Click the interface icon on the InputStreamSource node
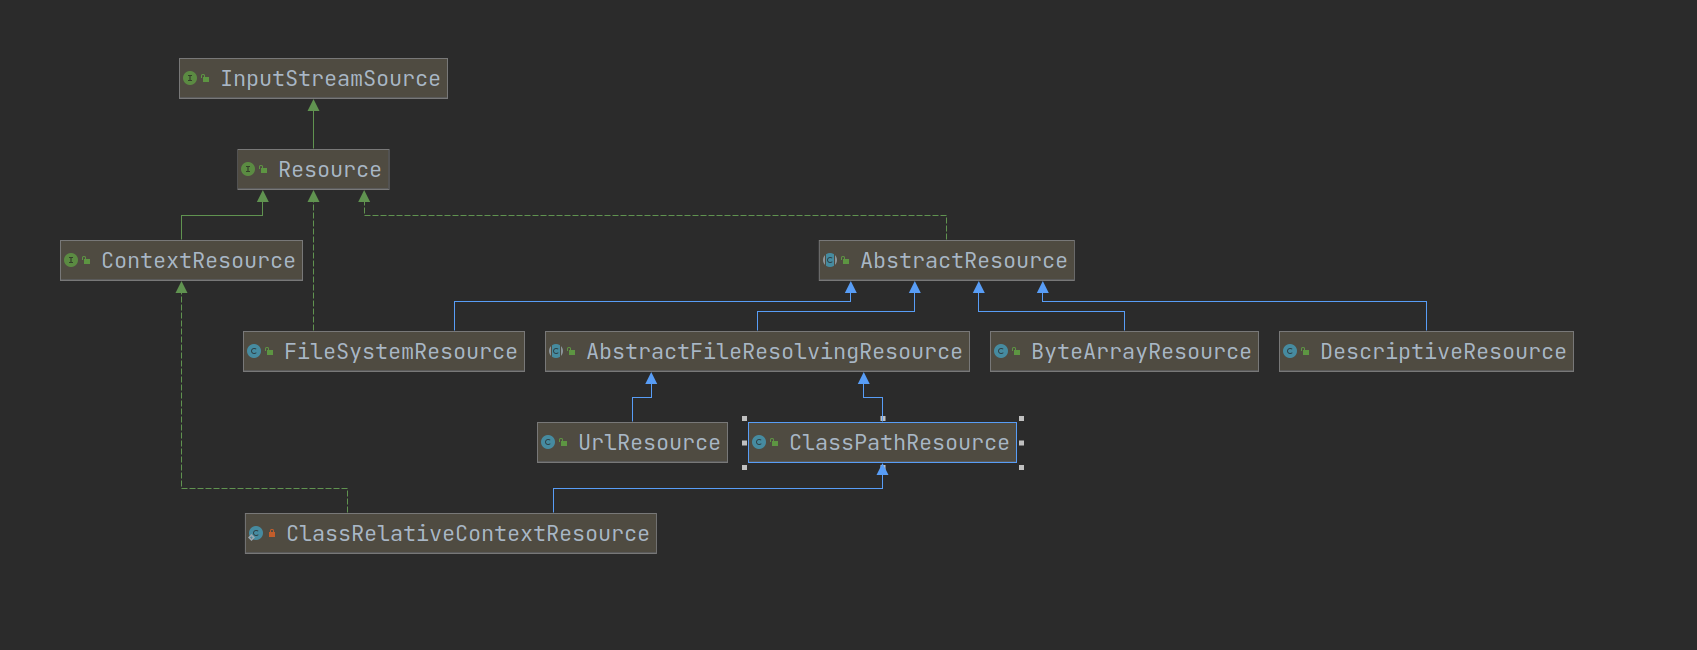1697x650 pixels. [190, 78]
